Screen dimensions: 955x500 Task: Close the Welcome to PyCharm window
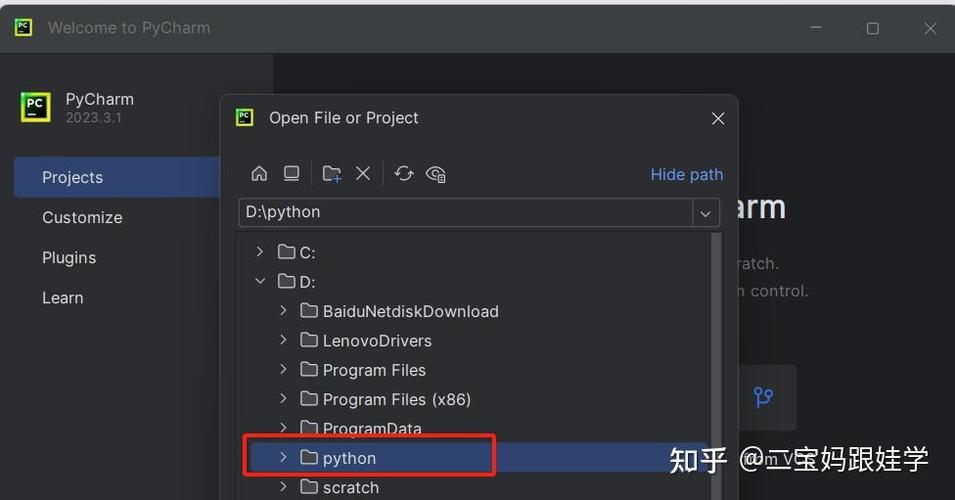(930, 28)
